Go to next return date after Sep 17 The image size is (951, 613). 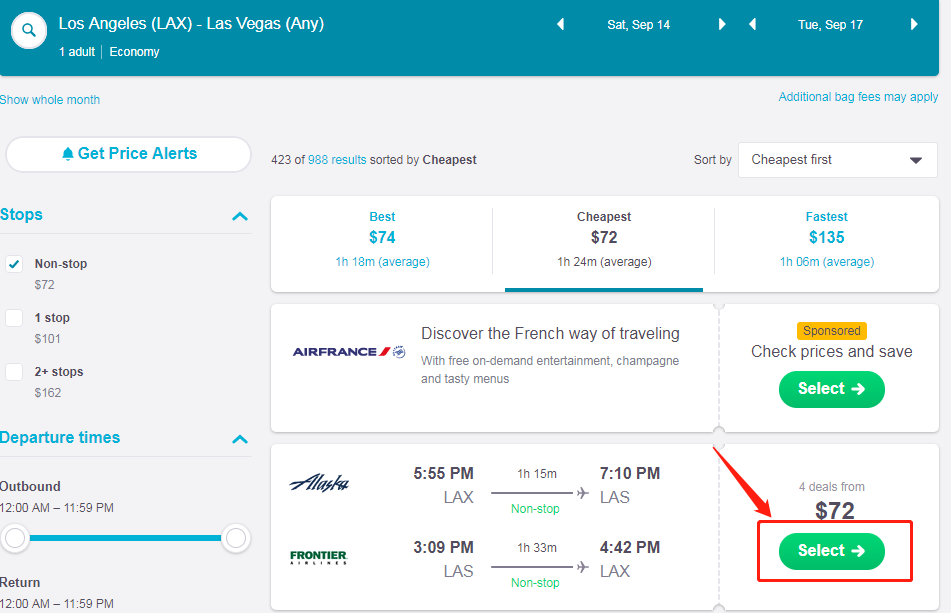[914, 24]
